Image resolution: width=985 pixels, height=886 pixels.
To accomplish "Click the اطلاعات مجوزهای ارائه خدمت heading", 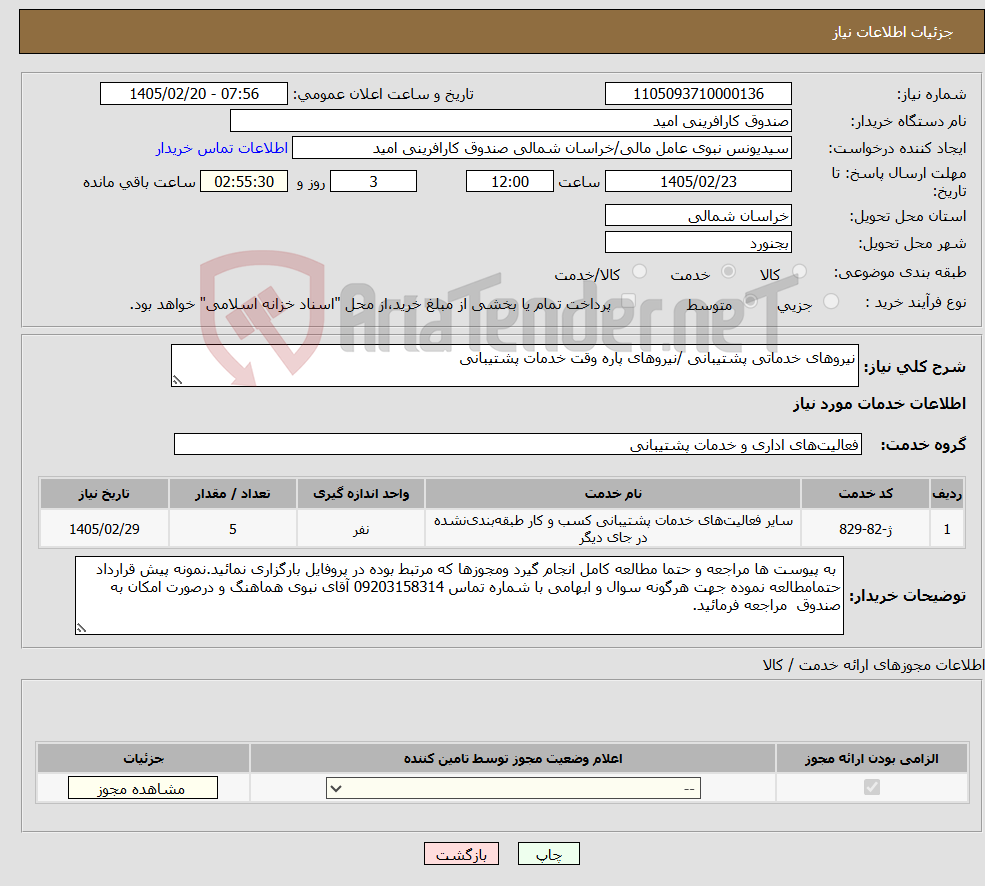I will point(873,665).
